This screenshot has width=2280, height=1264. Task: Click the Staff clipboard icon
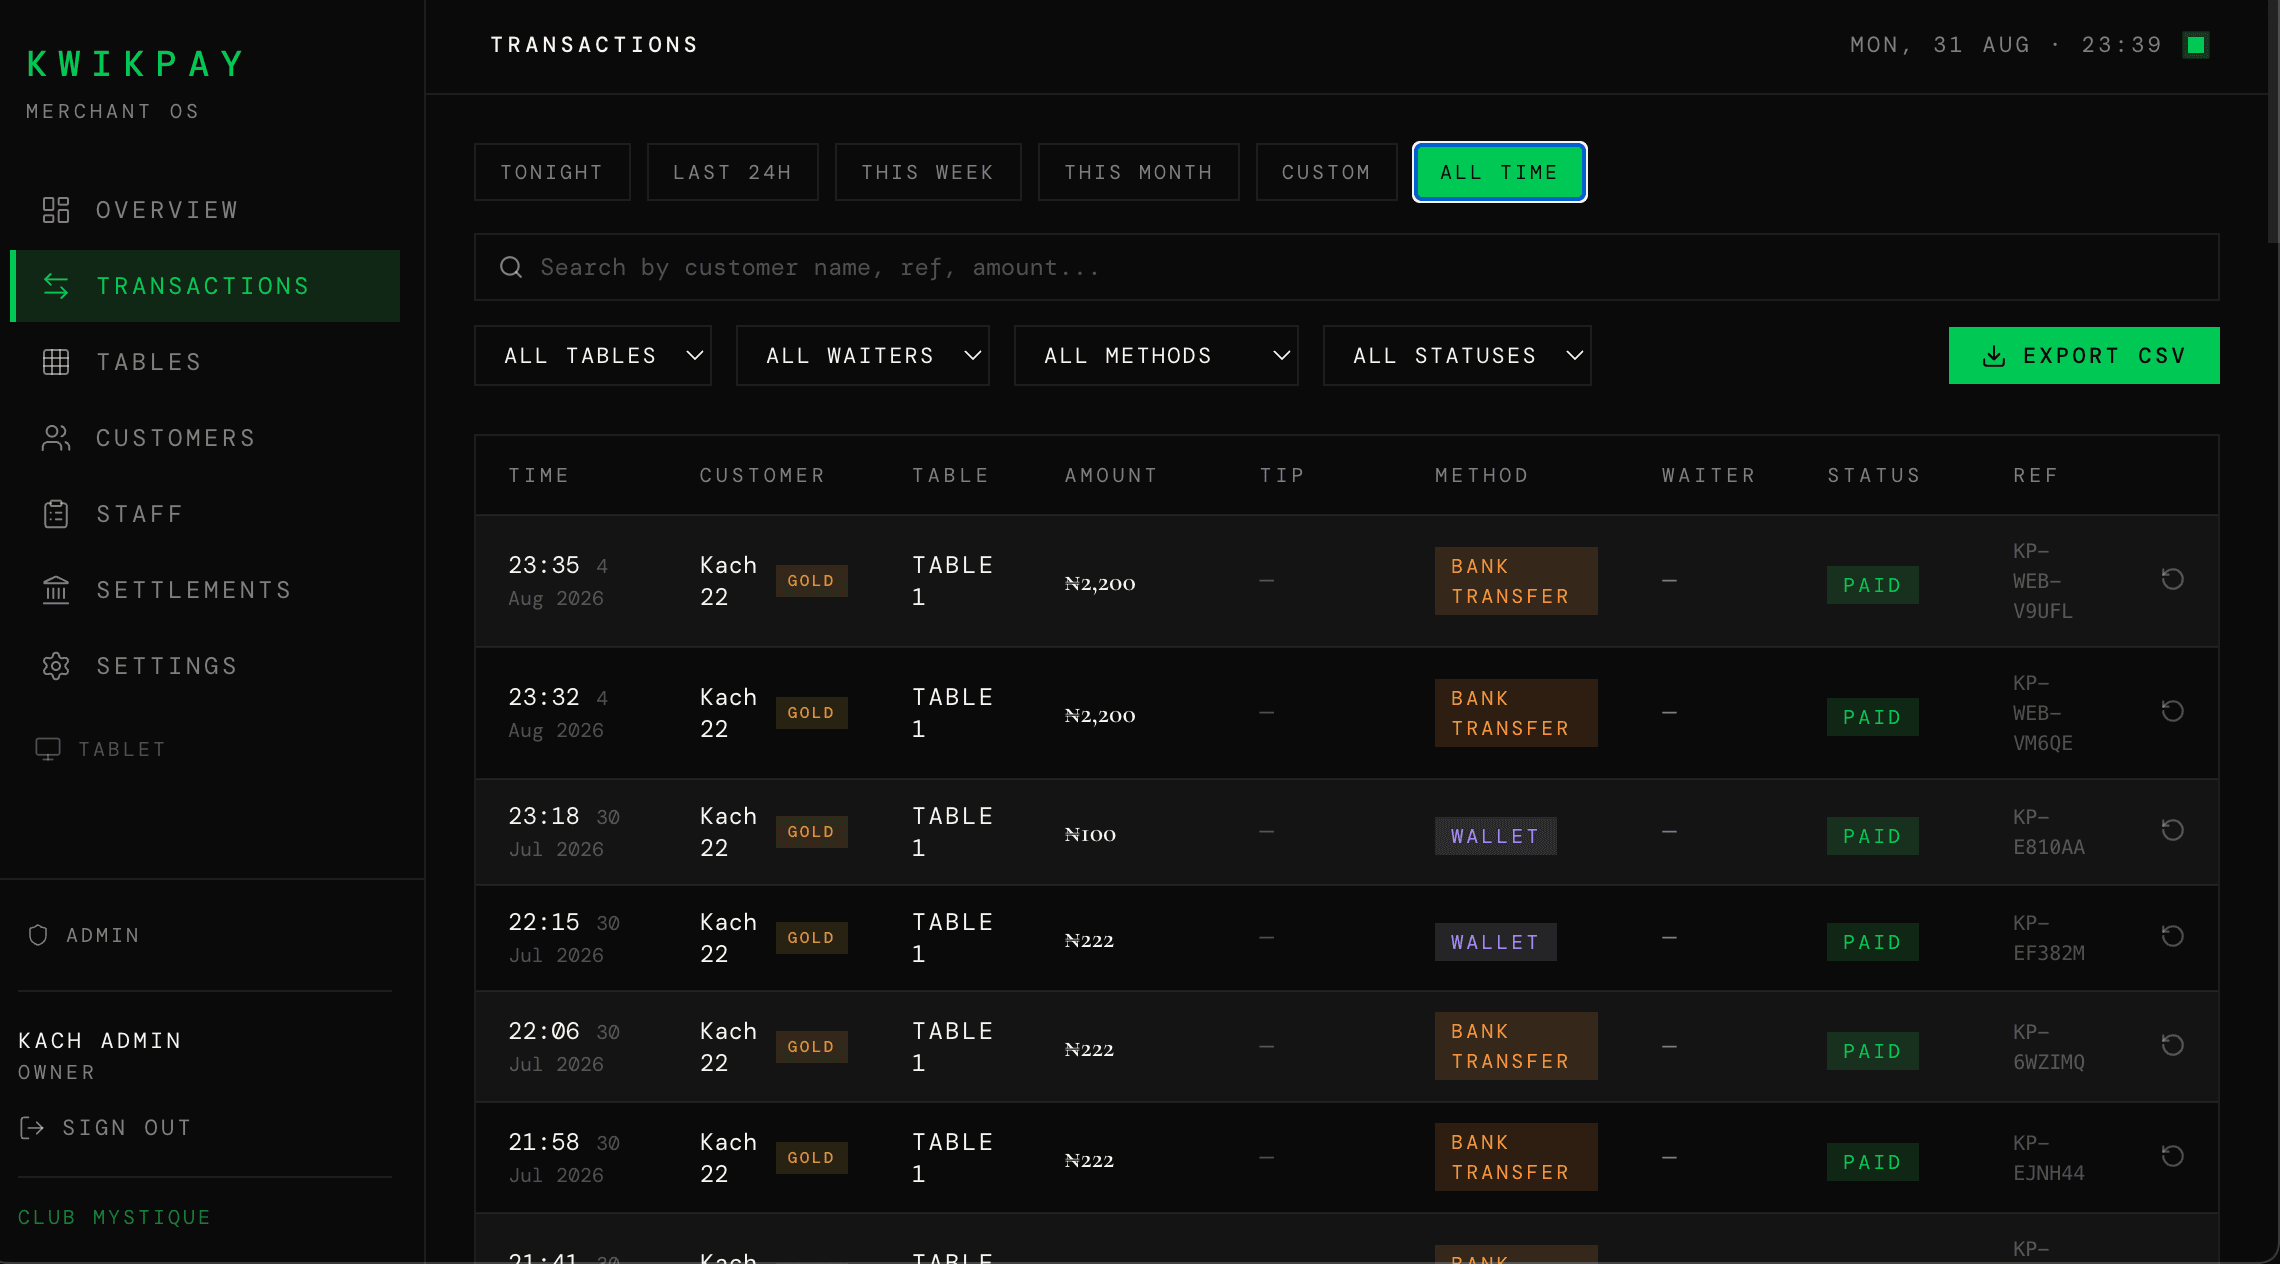[56, 514]
